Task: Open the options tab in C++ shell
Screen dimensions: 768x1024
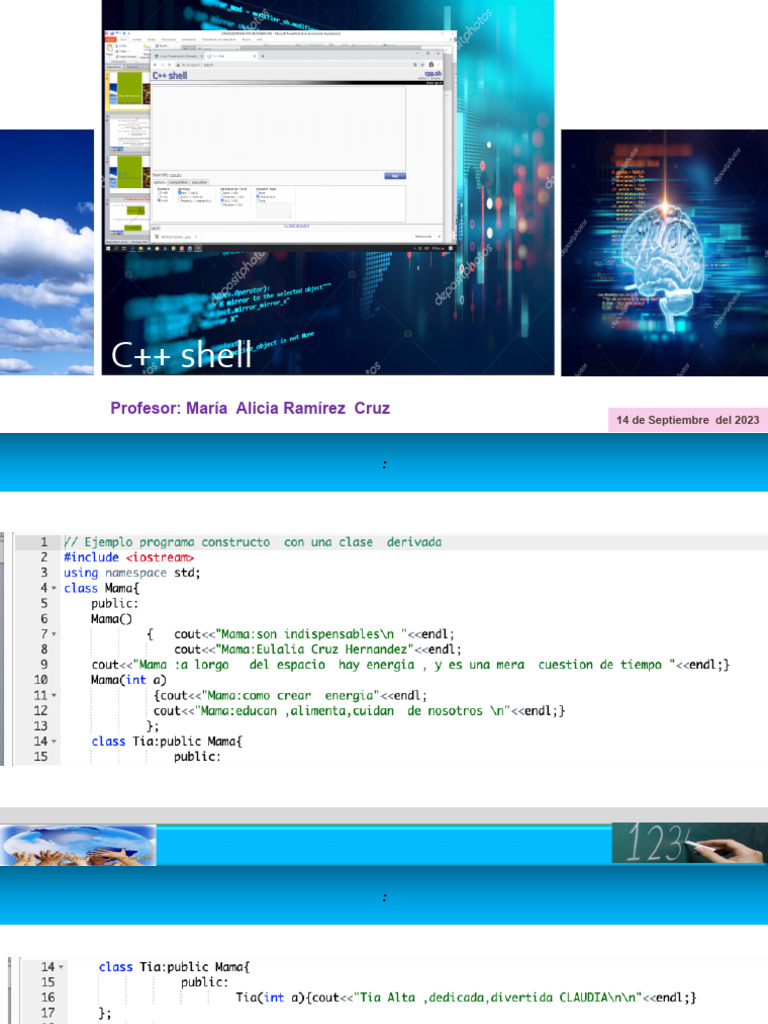Action: click(159, 182)
